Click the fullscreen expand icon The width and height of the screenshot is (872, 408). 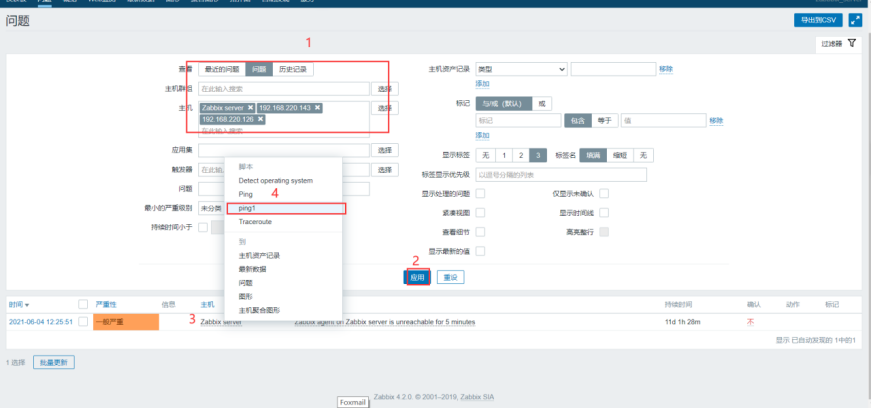coord(855,20)
